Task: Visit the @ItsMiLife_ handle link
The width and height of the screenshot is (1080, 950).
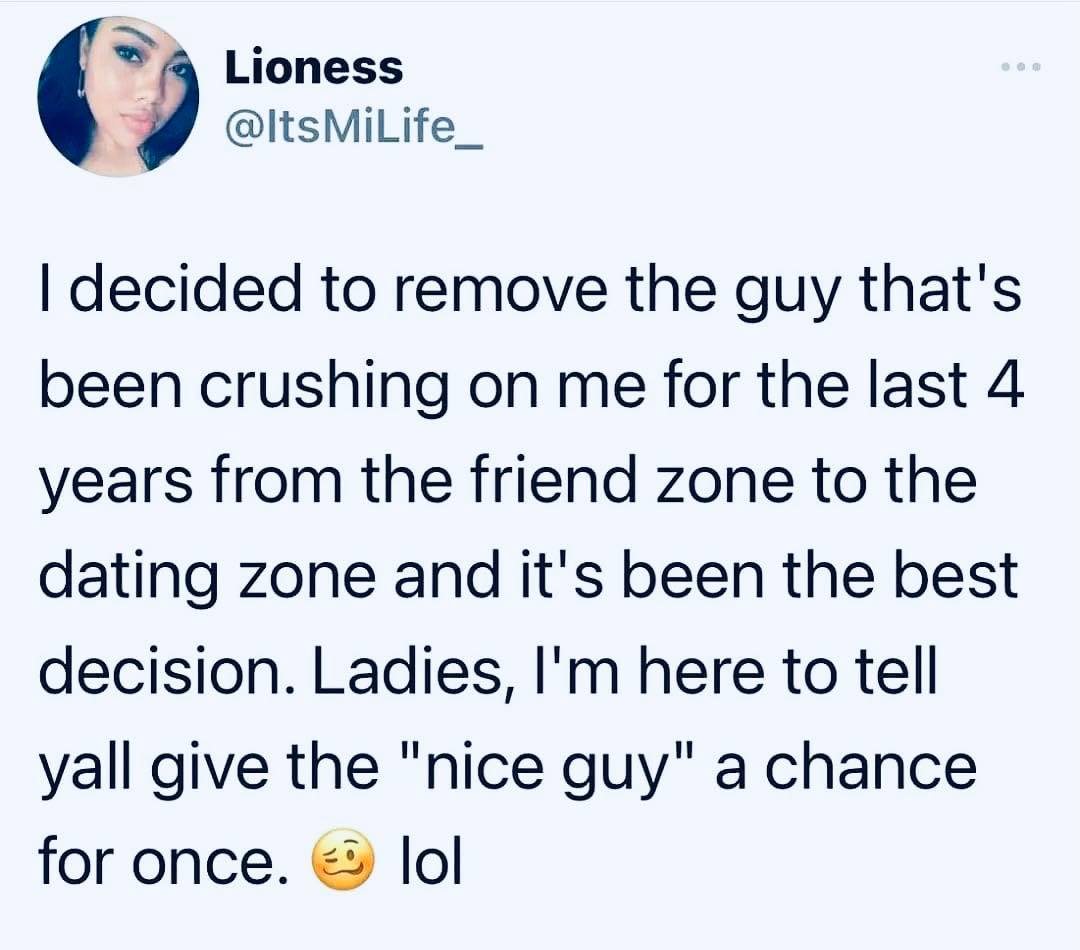Action: tap(354, 127)
